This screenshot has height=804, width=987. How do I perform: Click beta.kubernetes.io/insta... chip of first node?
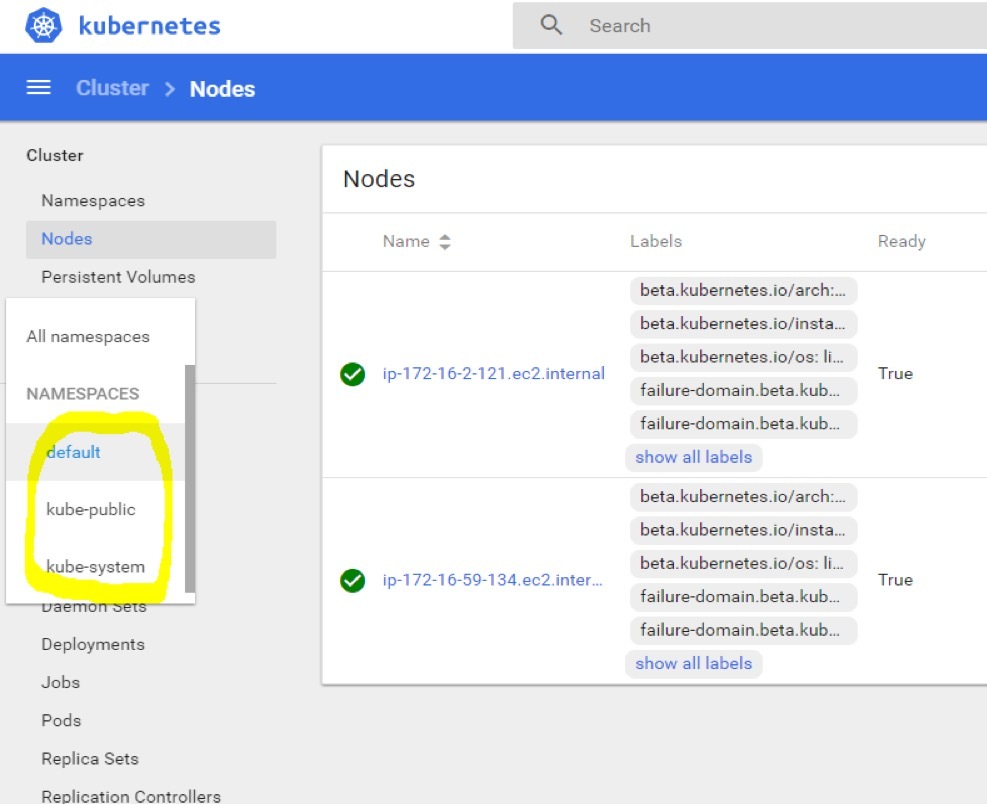pyautogui.click(x=743, y=324)
